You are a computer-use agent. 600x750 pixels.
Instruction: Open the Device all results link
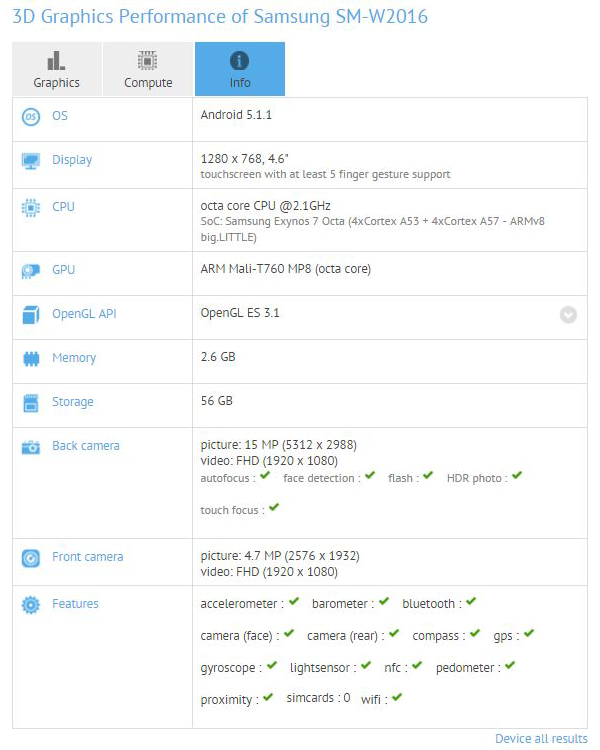point(541,739)
